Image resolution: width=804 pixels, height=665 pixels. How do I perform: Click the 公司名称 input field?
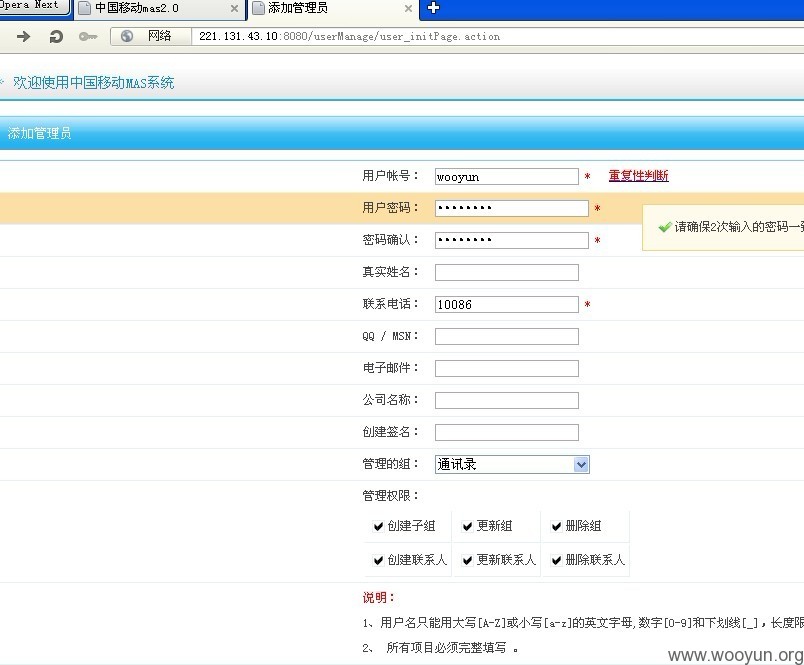click(507, 400)
